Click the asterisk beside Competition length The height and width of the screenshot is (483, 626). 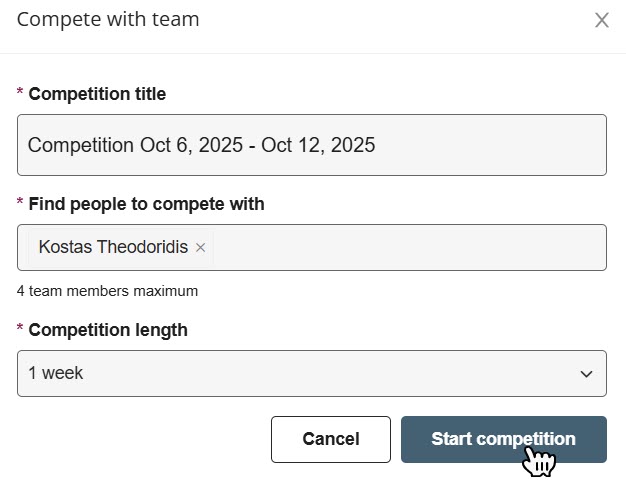click(x=21, y=329)
